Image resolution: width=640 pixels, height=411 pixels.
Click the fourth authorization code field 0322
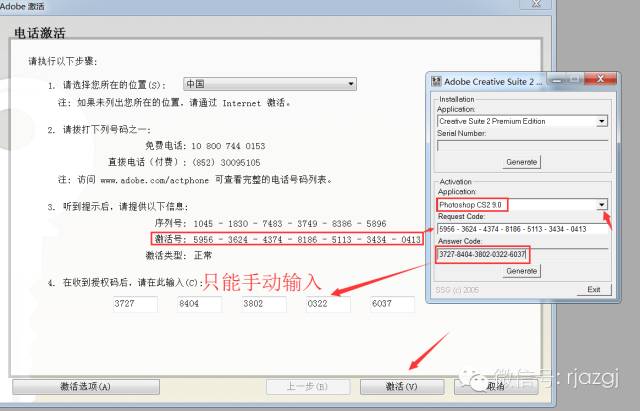tap(328, 304)
